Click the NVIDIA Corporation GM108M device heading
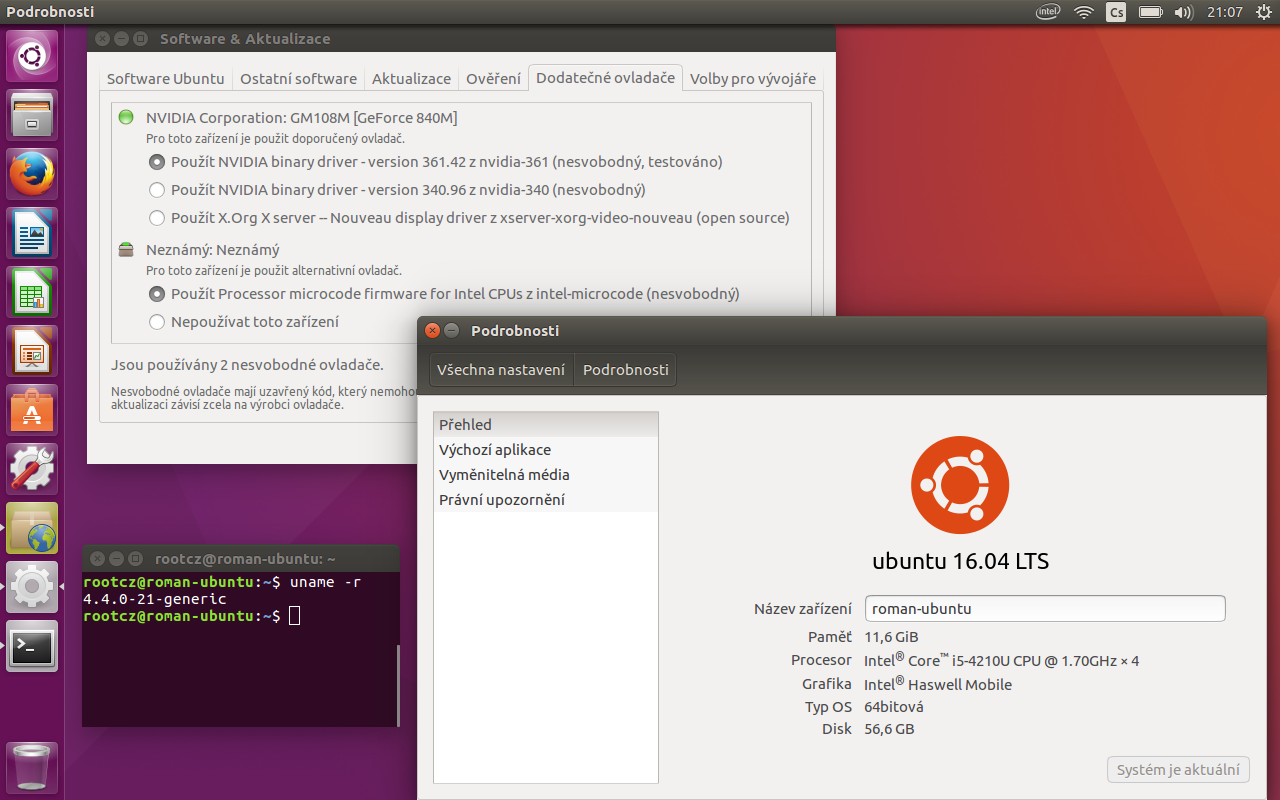The height and width of the screenshot is (800, 1280). [301, 118]
